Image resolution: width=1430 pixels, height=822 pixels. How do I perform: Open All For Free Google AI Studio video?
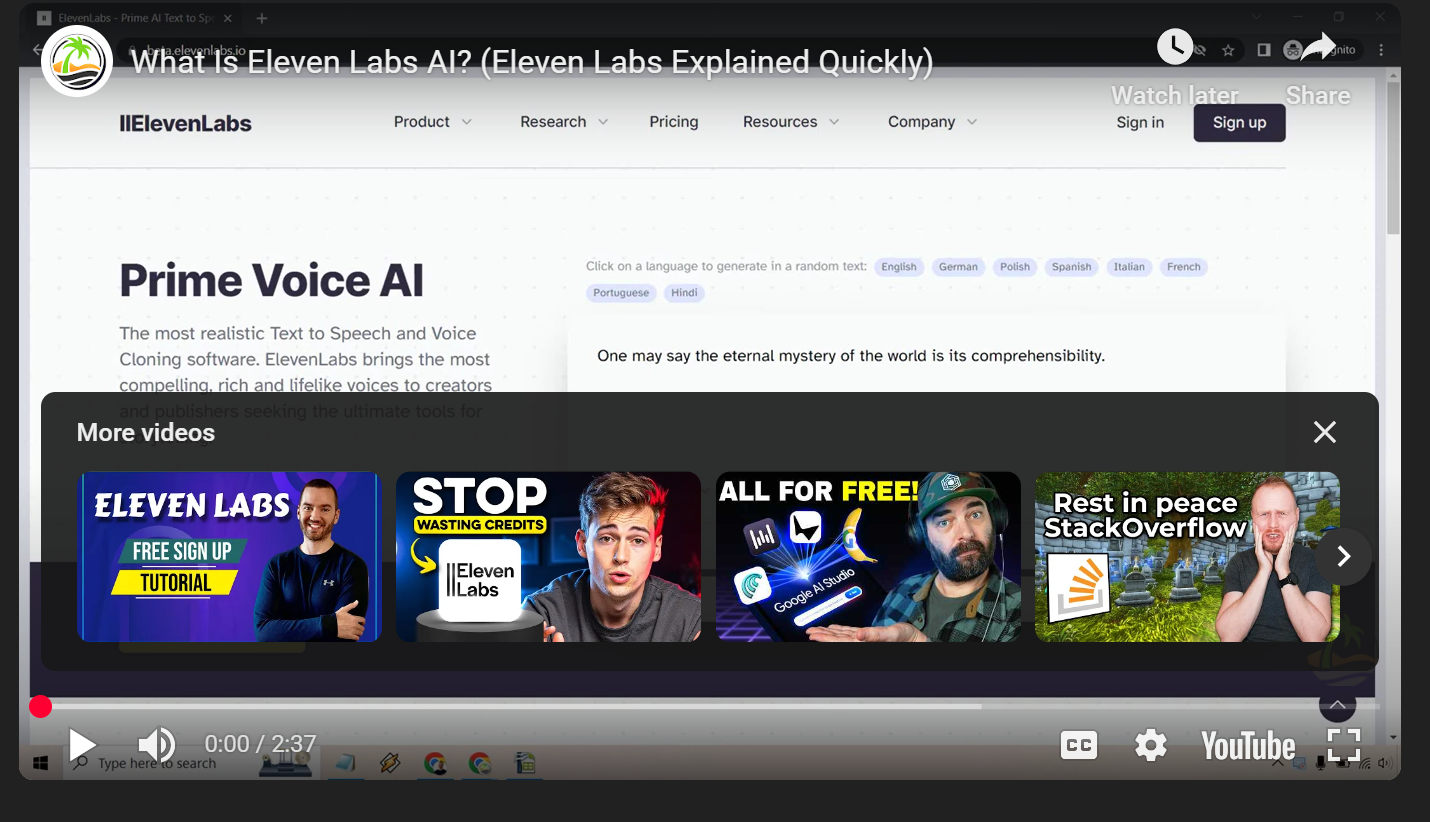pos(868,556)
